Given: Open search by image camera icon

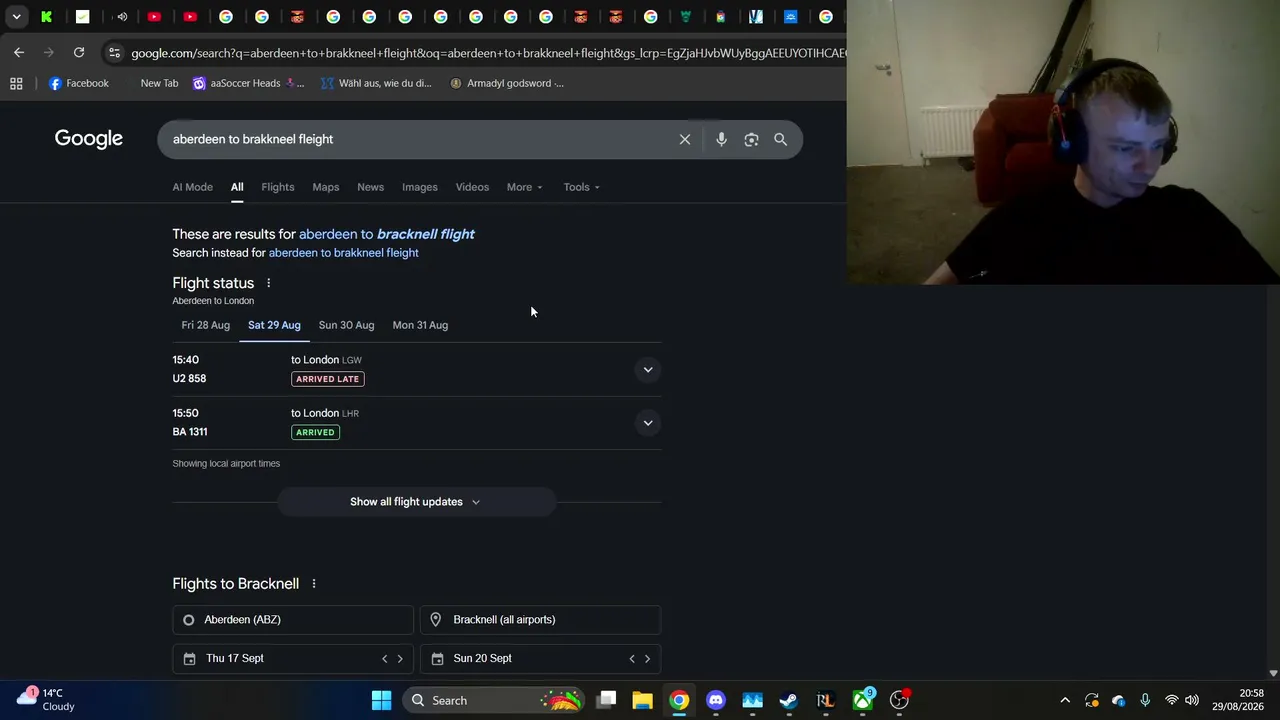Looking at the screenshot, I should click(751, 140).
